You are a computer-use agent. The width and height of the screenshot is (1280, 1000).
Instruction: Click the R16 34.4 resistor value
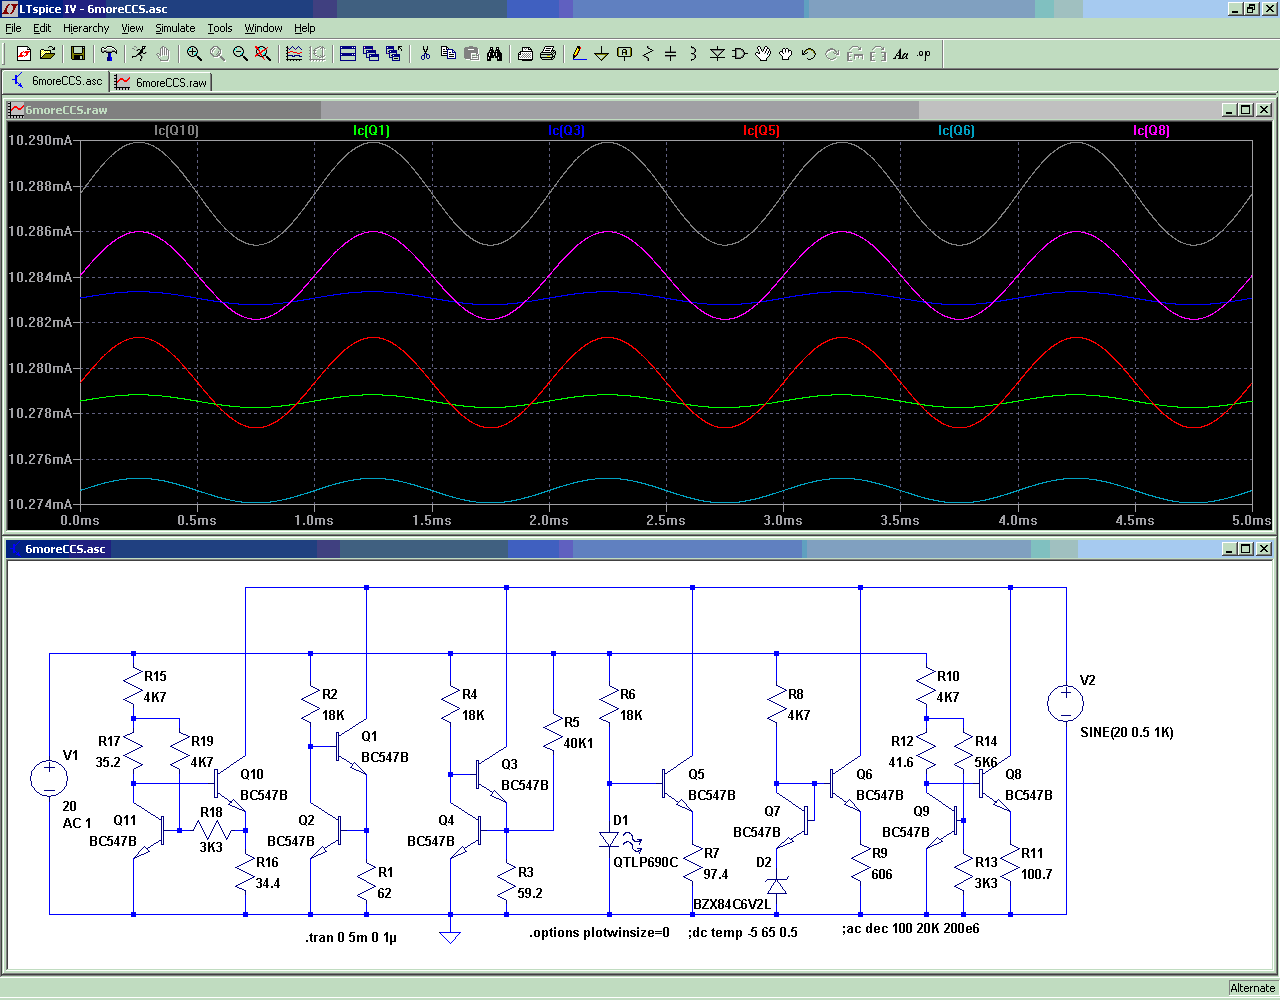tap(268, 883)
